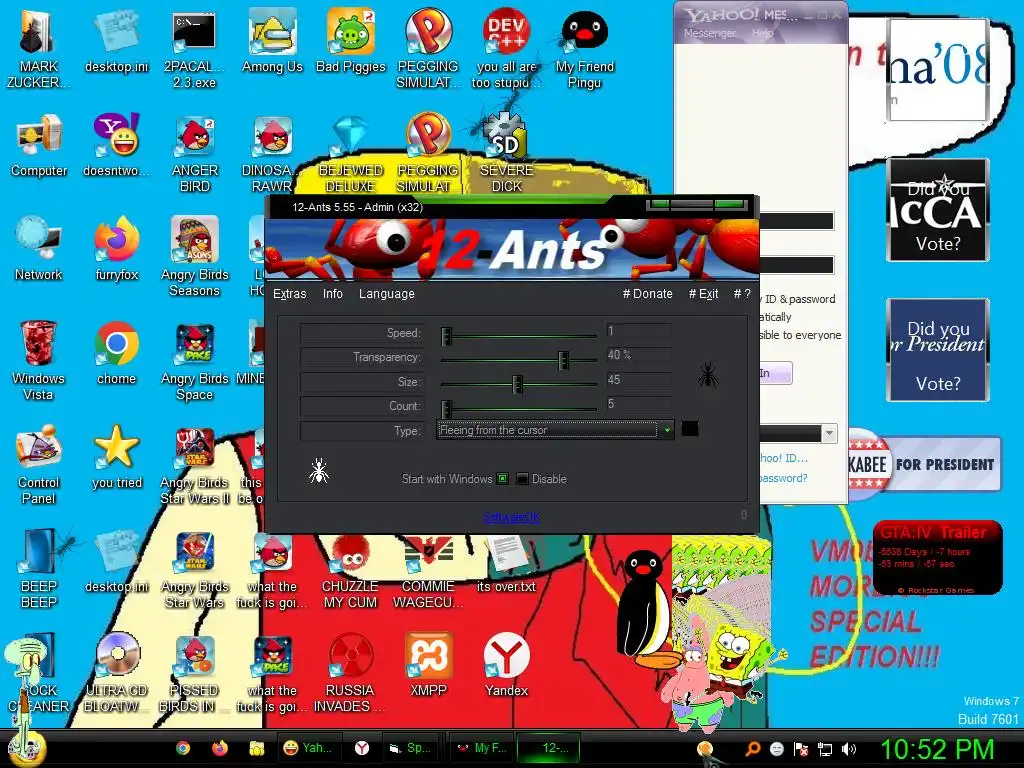Select the 2PACAL 2.3.exe shortcut
This screenshot has width=1024, height=768.
point(194,47)
